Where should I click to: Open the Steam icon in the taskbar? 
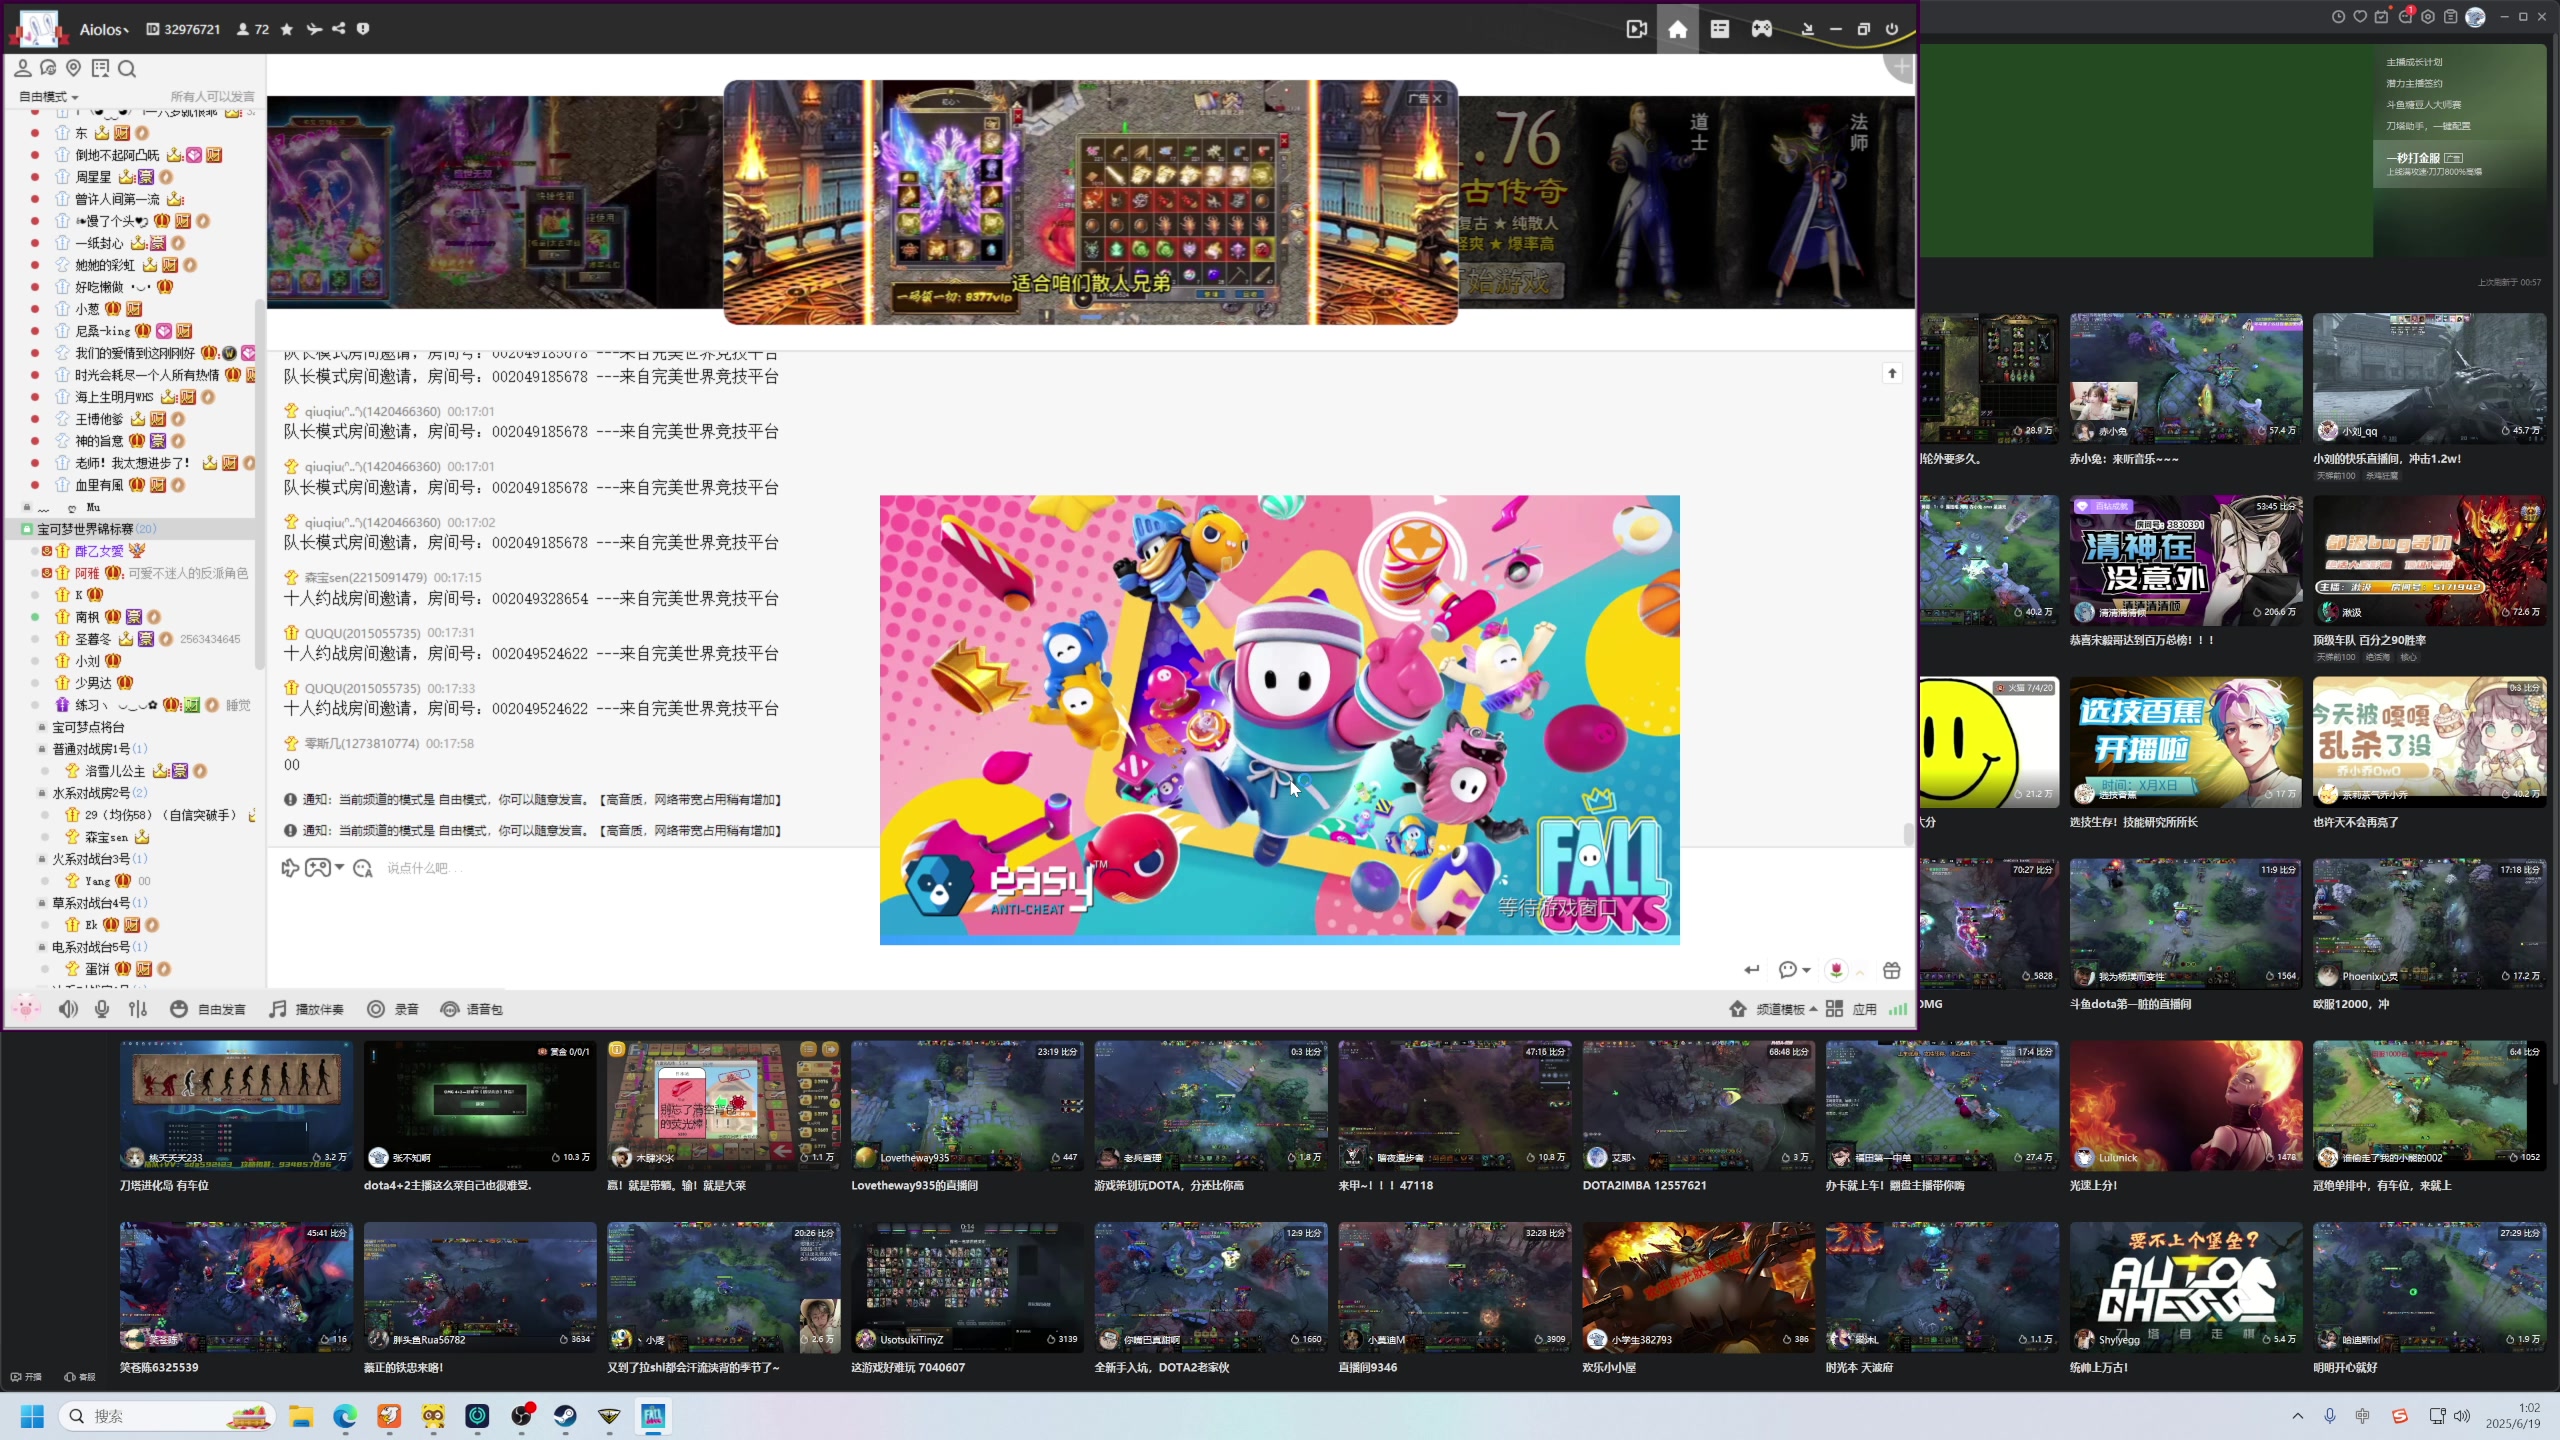565,1416
